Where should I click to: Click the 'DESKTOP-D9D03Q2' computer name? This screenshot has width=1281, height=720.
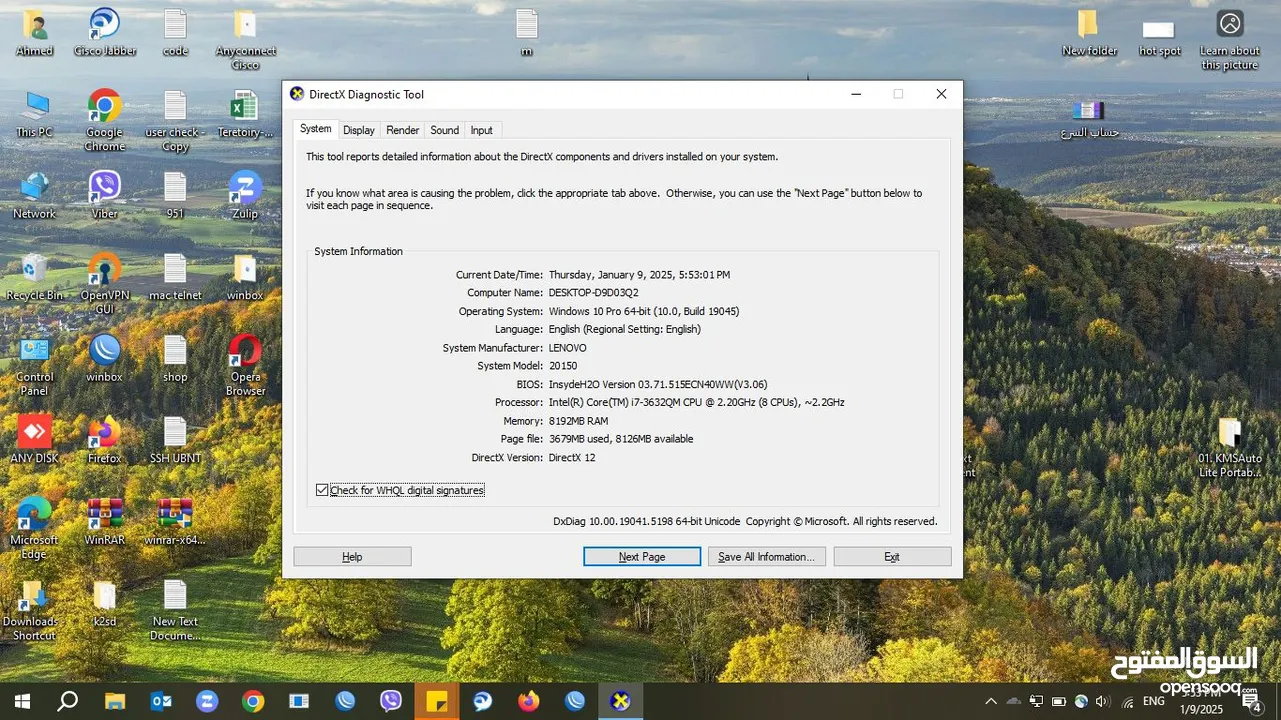(x=593, y=293)
